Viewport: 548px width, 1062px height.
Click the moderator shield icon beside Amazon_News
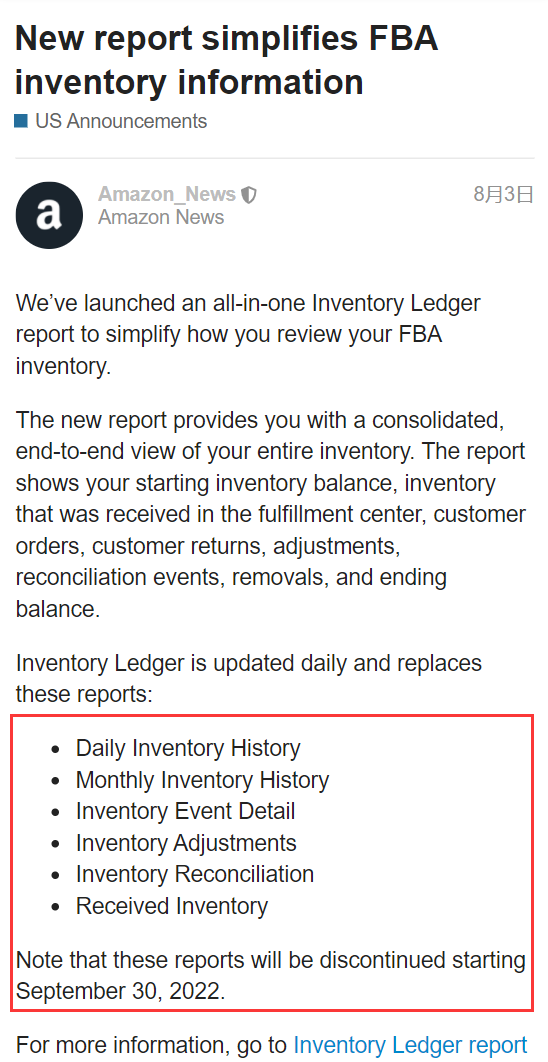(x=249, y=195)
